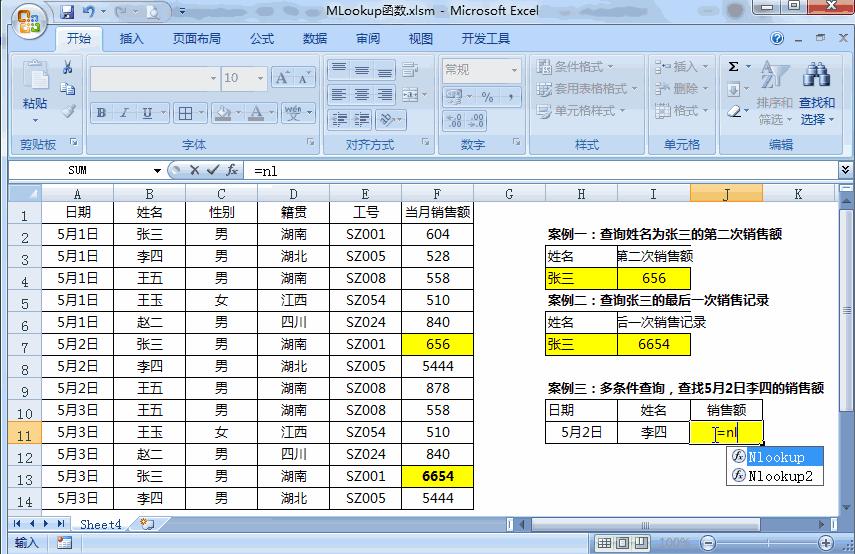The width and height of the screenshot is (855, 554).
Task: Set middle vertical alignment
Action: coord(362,69)
